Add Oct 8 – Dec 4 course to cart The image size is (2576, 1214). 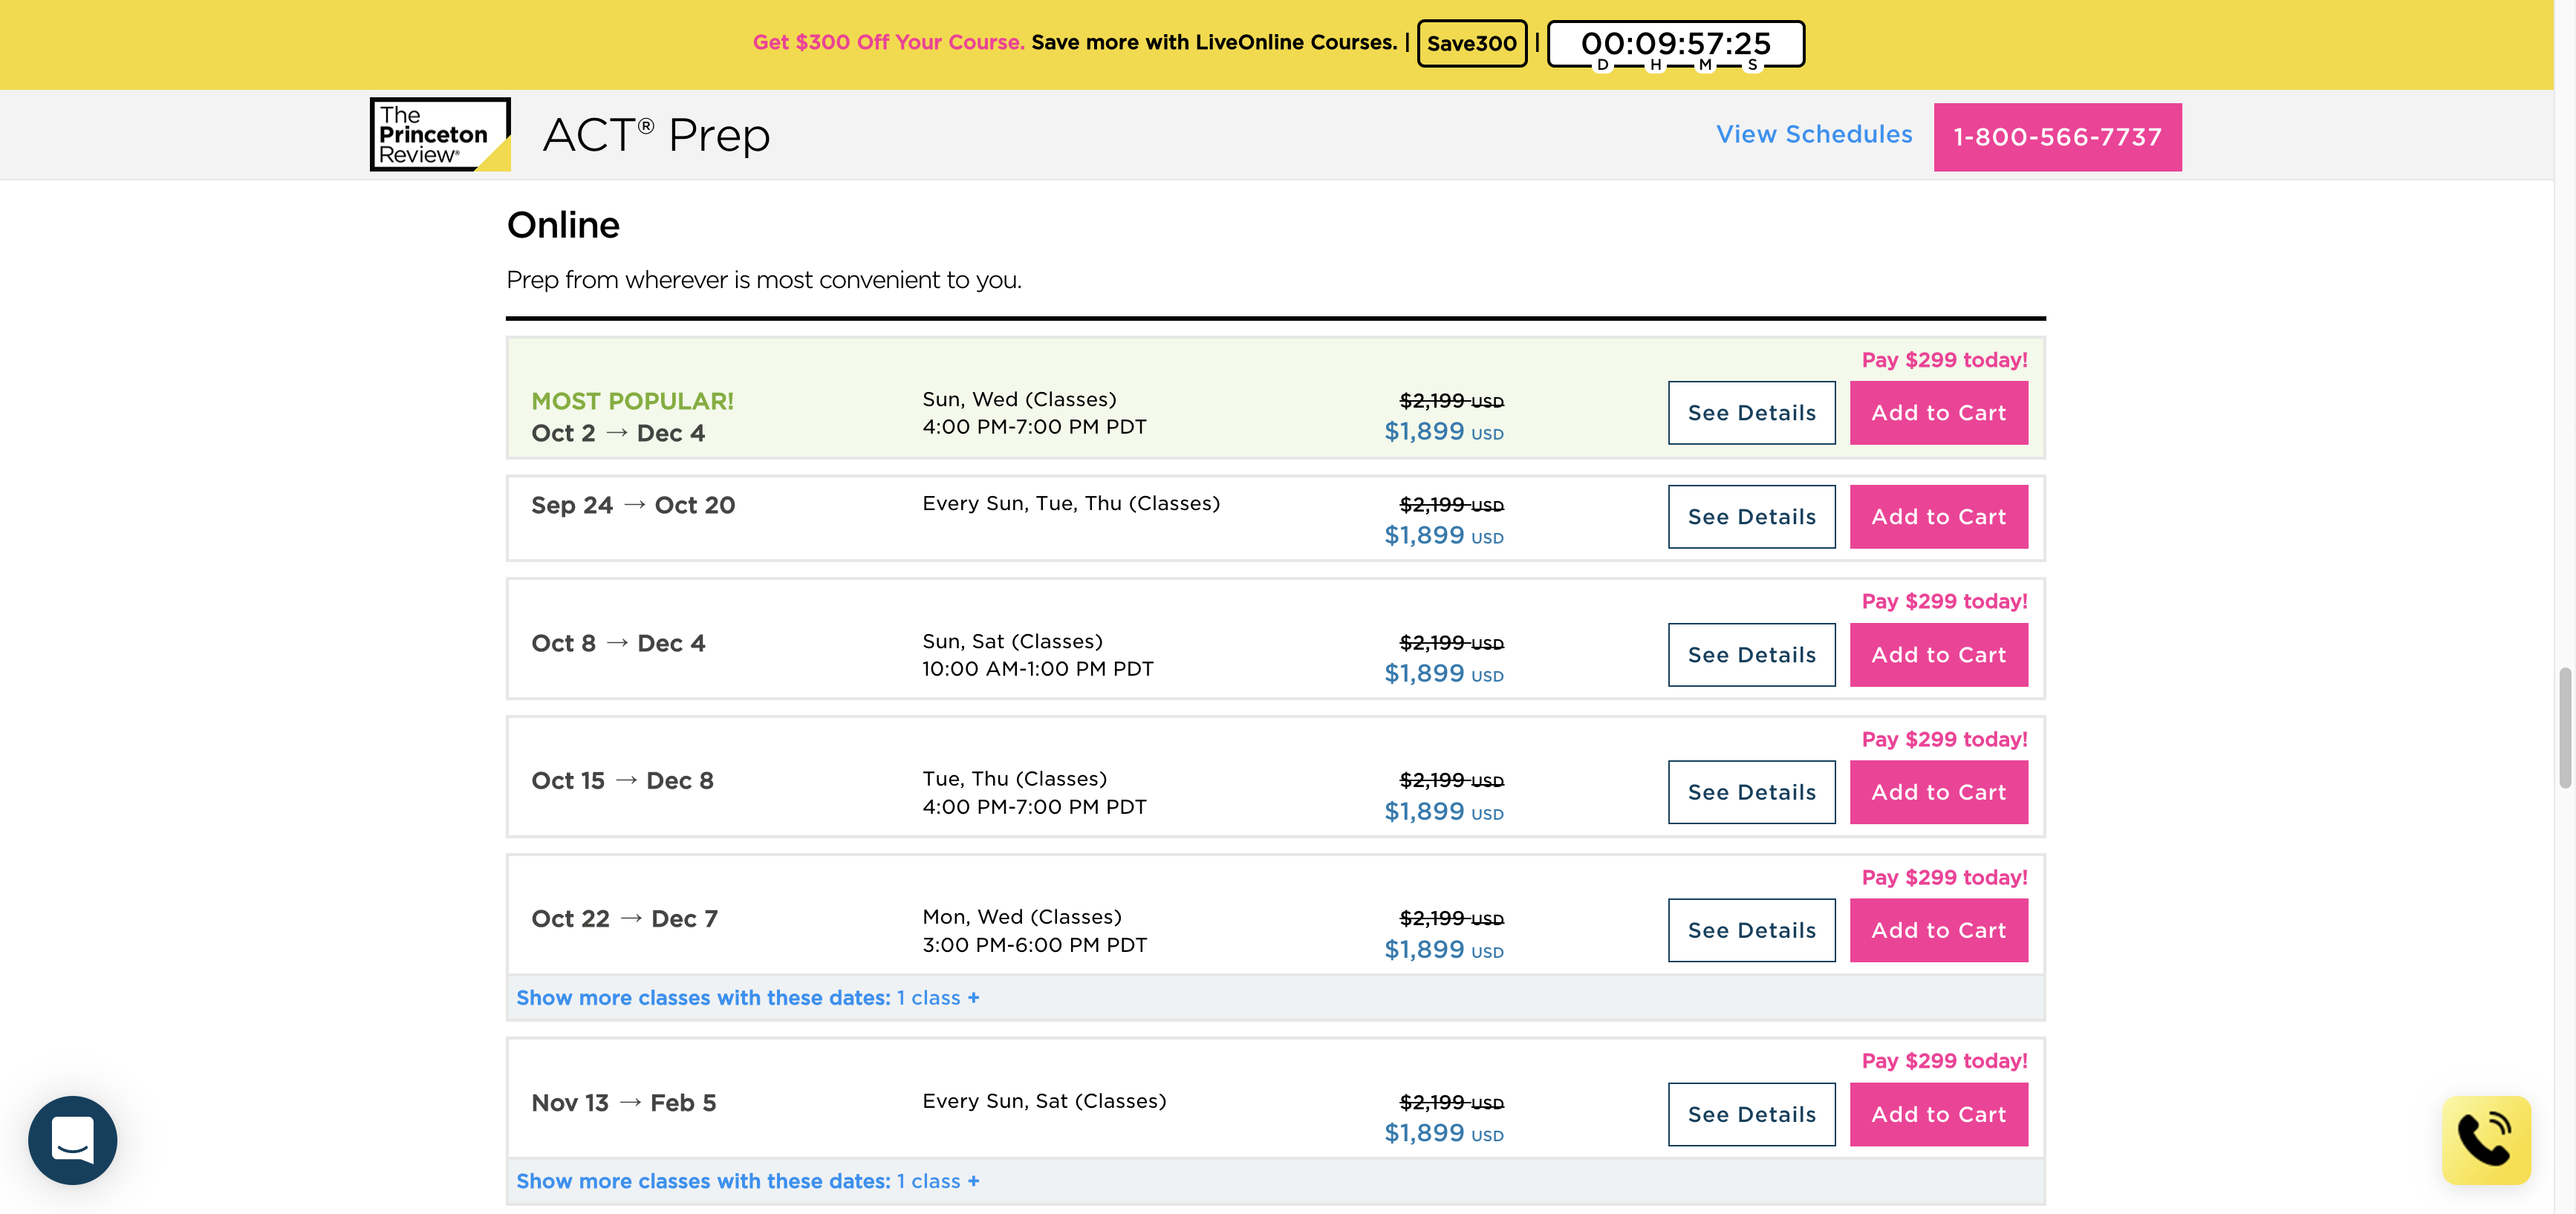coord(1938,655)
